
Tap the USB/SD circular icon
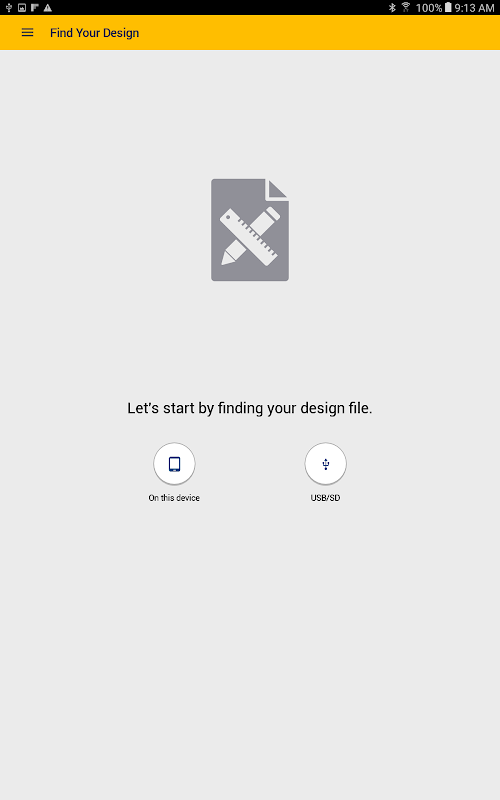[326, 464]
